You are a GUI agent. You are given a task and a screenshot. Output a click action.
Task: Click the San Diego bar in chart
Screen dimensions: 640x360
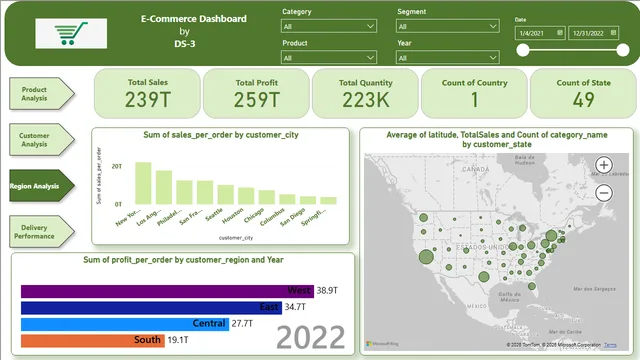[x=308, y=200]
